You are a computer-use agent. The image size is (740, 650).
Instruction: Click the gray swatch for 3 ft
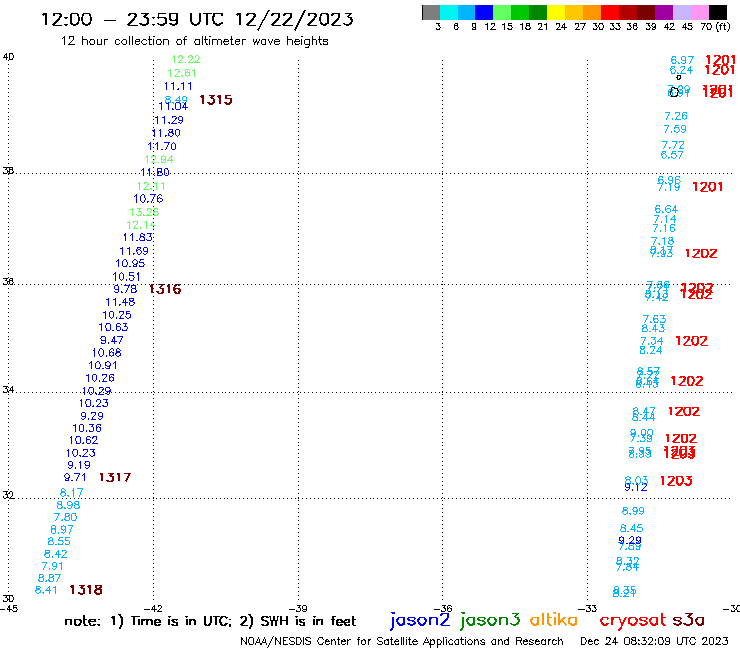coord(431,12)
